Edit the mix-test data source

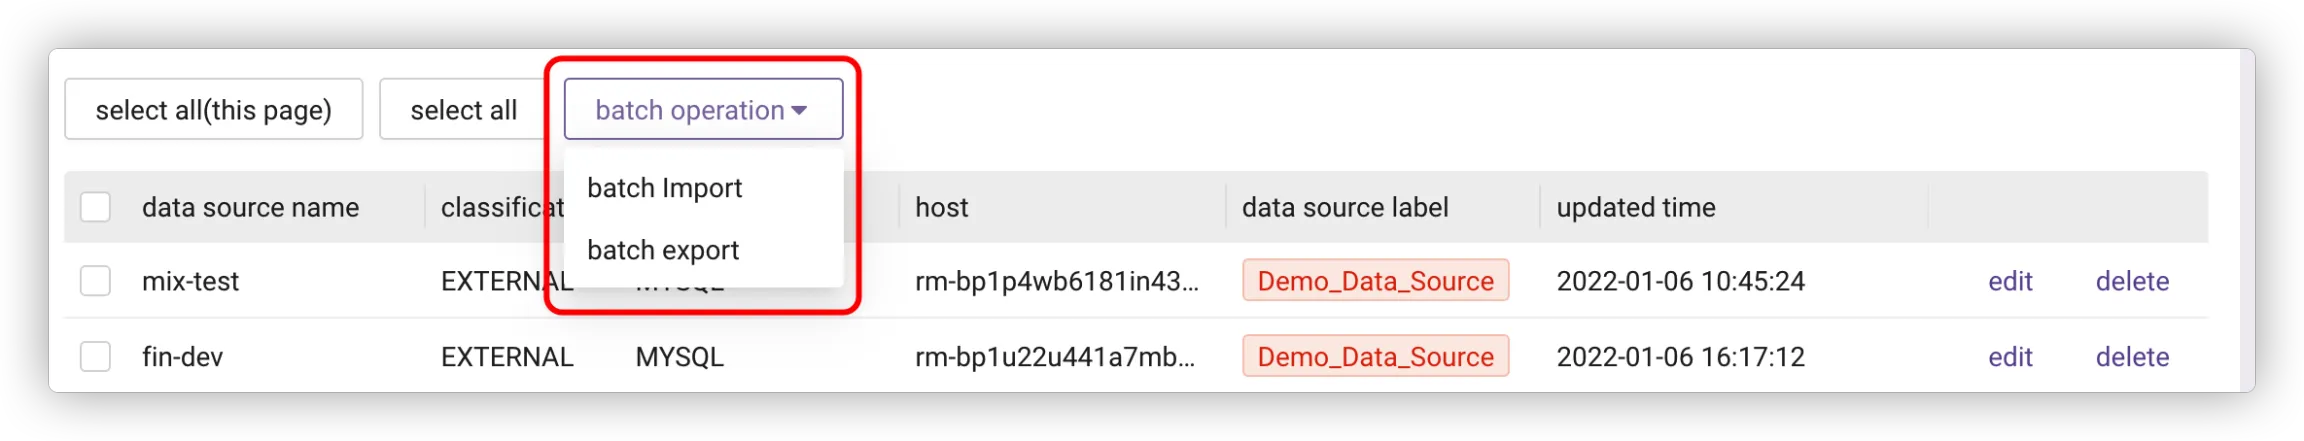tap(2010, 281)
